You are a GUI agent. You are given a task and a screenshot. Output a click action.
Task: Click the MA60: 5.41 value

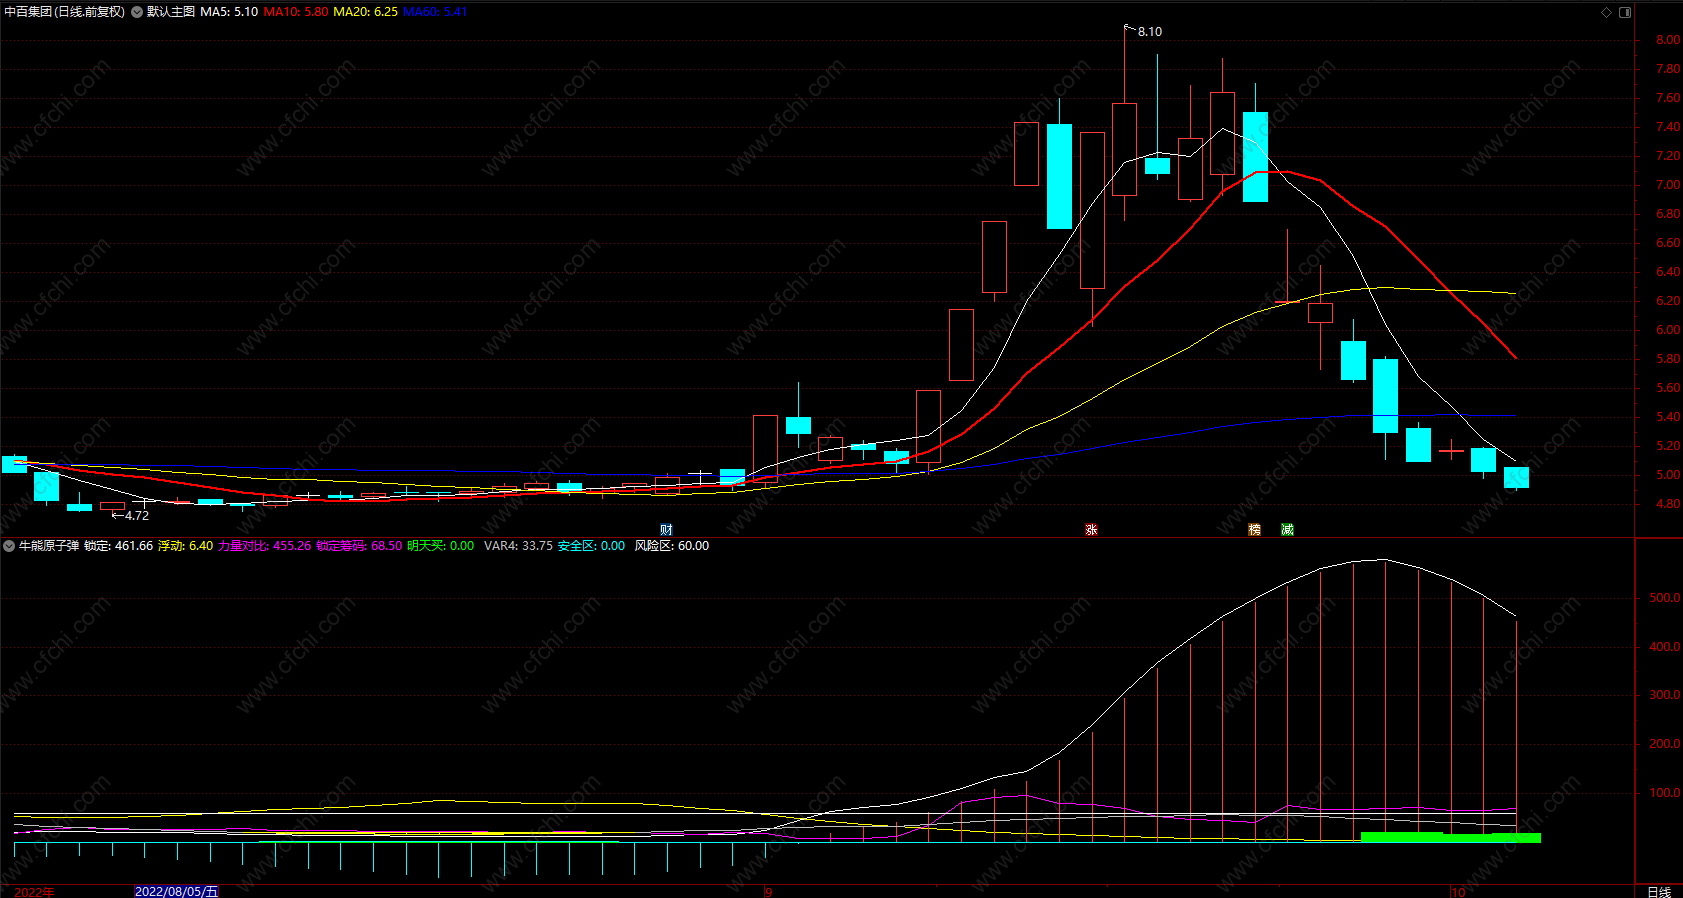[x=435, y=12]
